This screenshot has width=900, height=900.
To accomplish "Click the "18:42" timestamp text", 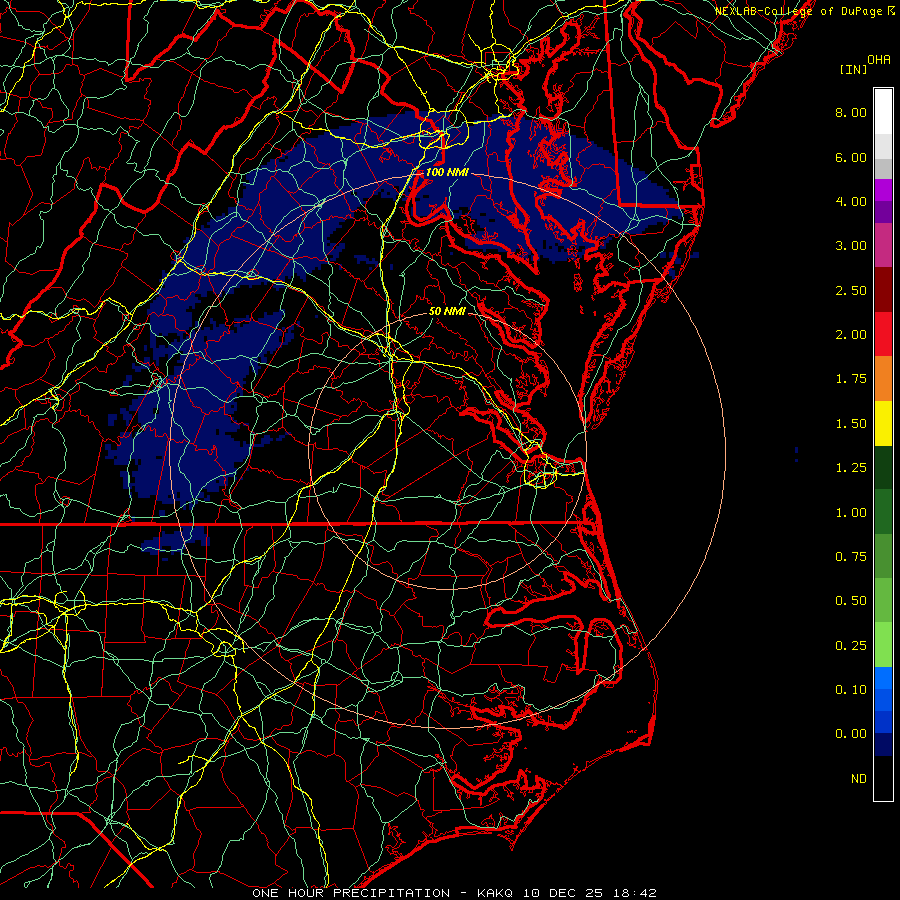I will click(x=637, y=893).
